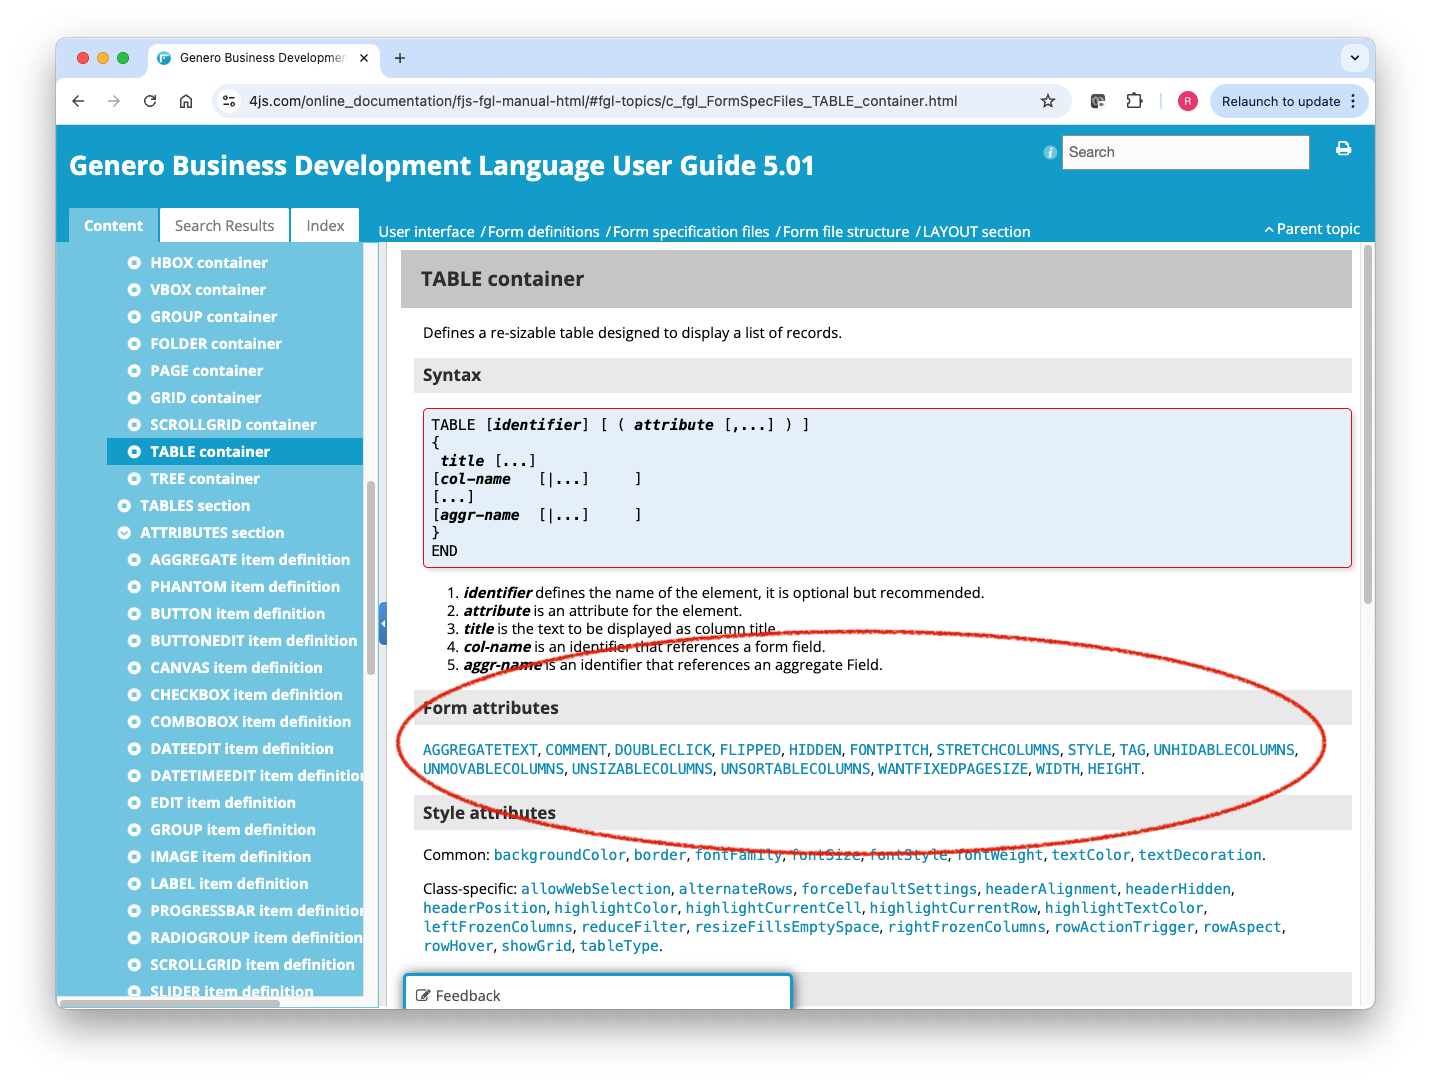Open the Parent topic link
The width and height of the screenshot is (1431, 1083).
tap(1312, 229)
